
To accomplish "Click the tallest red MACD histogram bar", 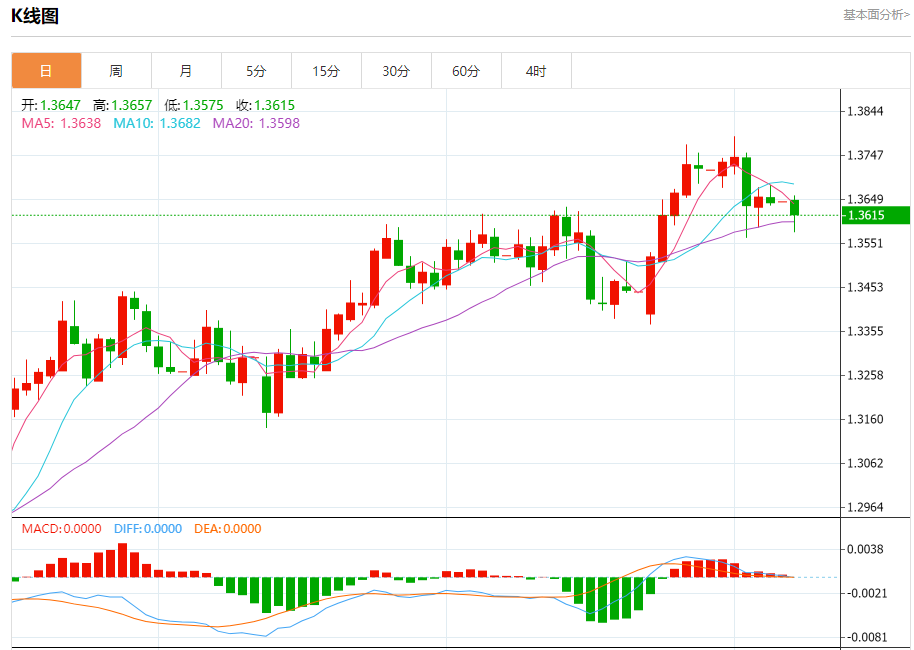I will pos(122,560).
